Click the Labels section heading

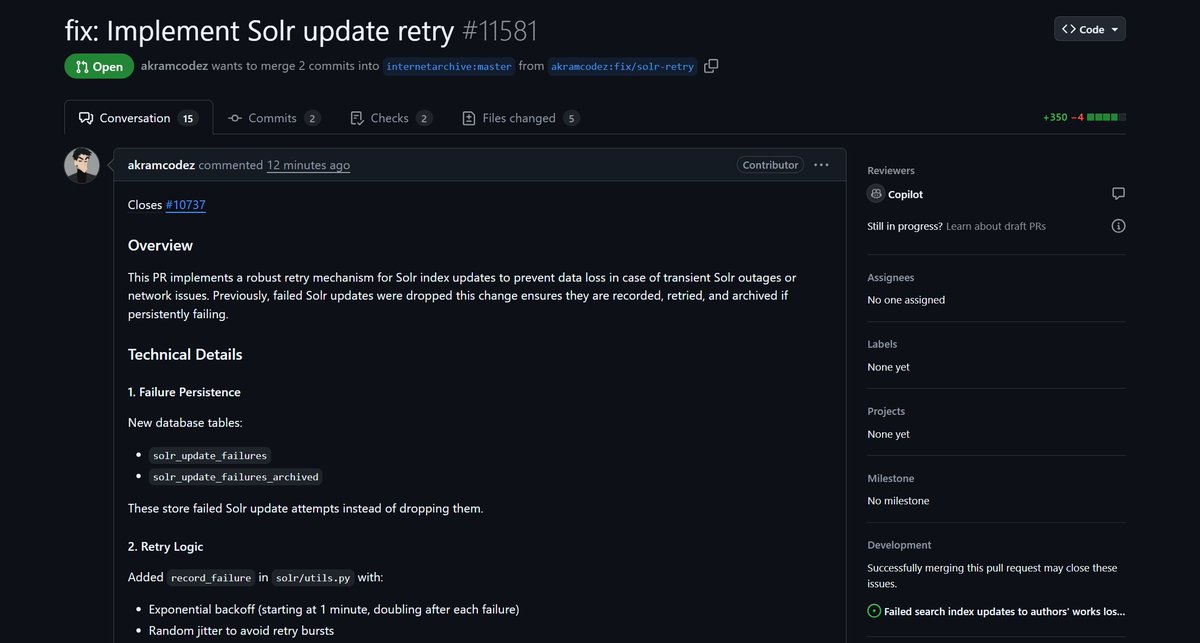pyautogui.click(x=882, y=344)
